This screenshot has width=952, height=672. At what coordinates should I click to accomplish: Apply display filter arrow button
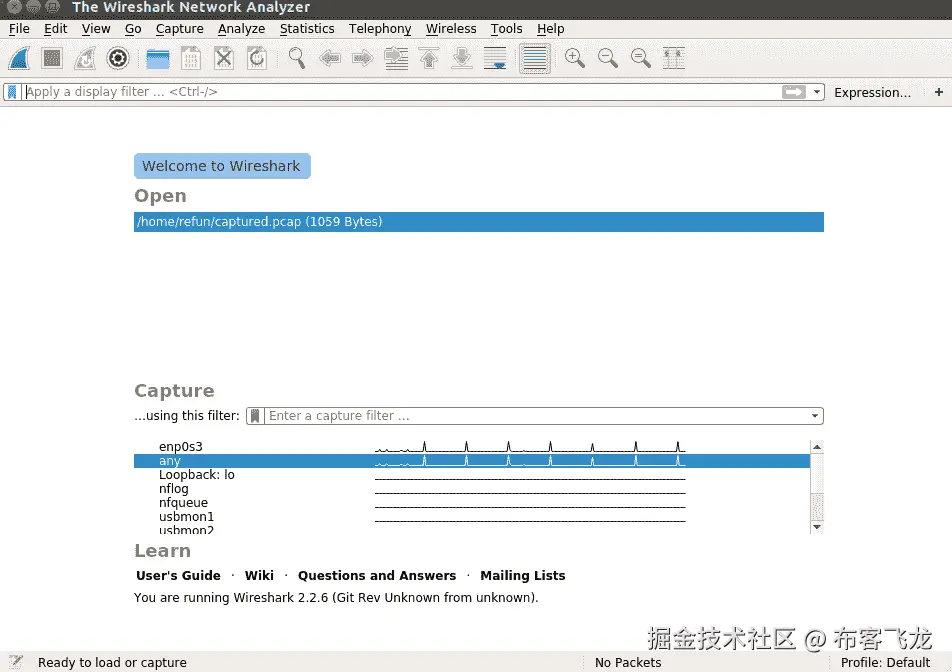[x=794, y=92]
